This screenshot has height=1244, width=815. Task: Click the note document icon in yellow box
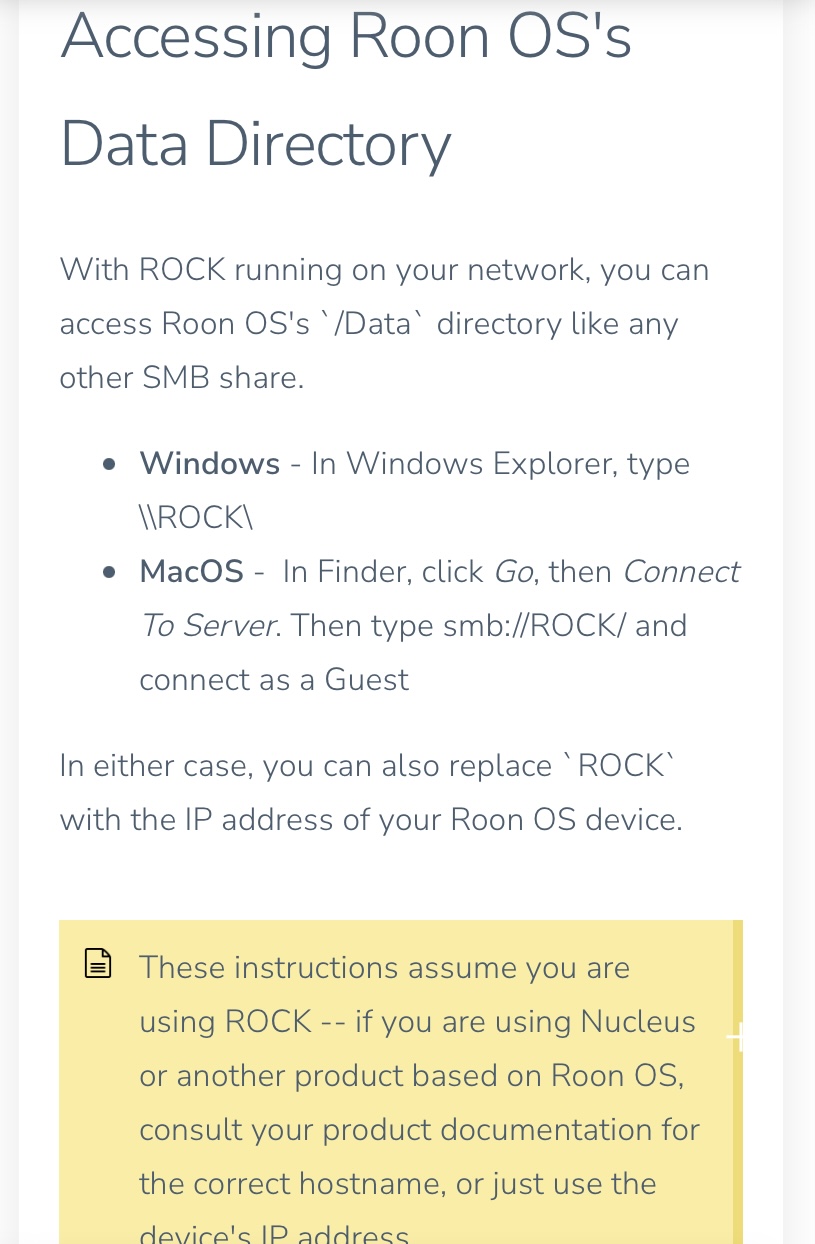tap(98, 964)
